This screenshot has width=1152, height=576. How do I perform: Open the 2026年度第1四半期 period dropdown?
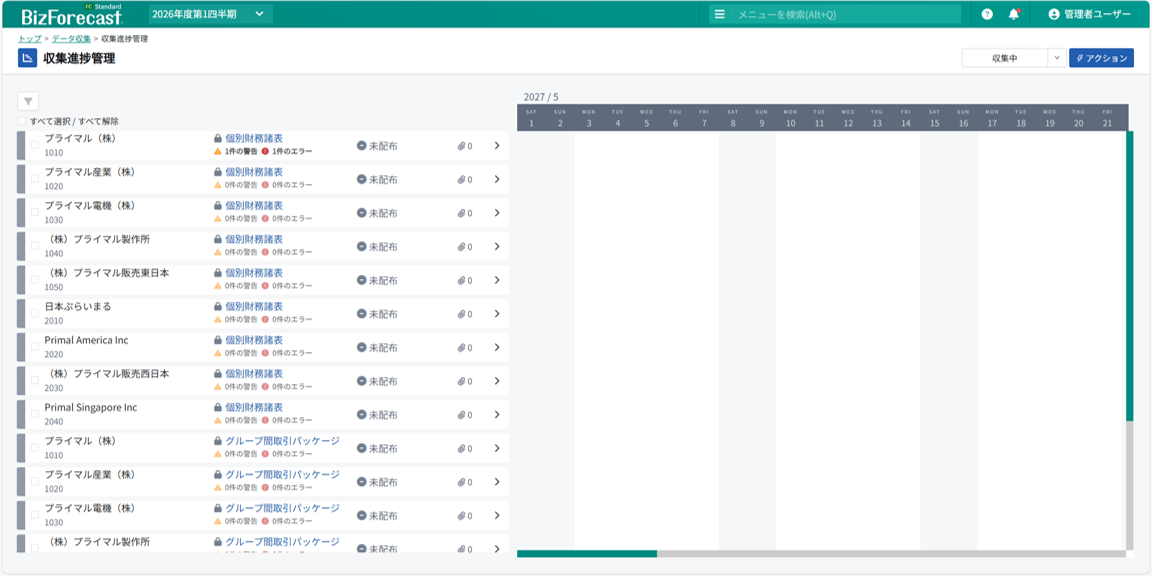(x=209, y=14)
